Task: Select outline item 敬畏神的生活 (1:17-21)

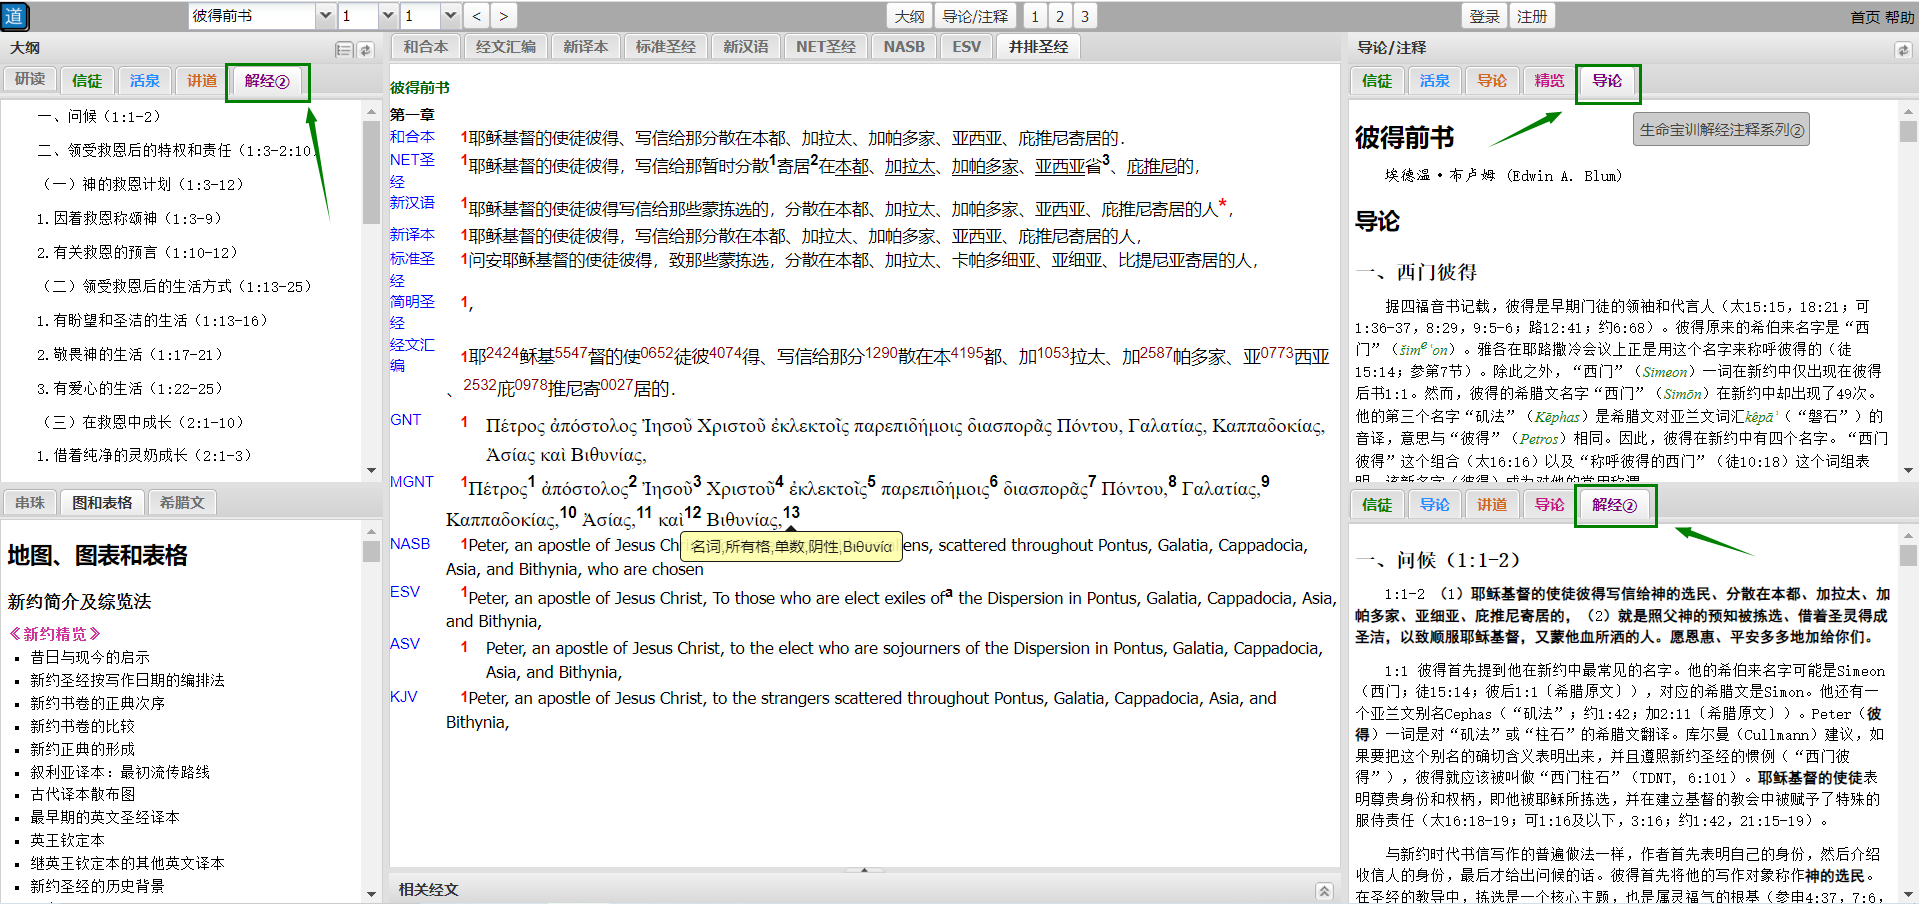Action: [x=130, y=355]
